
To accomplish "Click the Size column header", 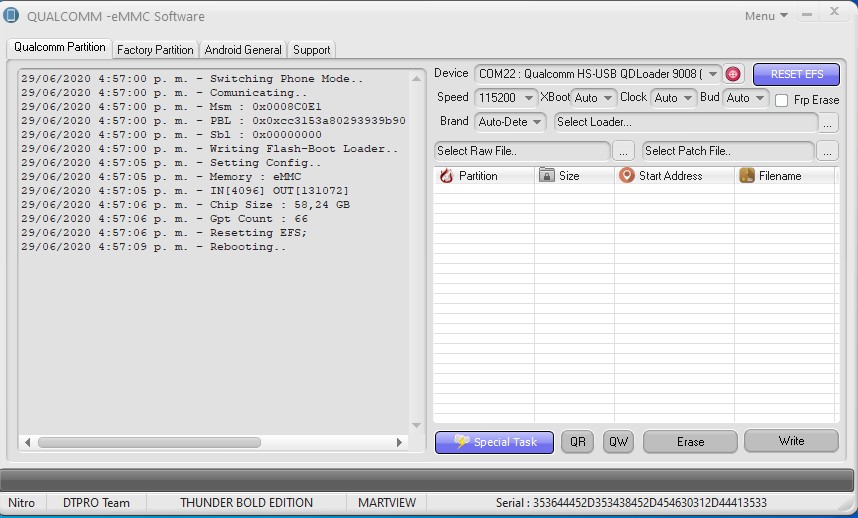I will (574, 176).
